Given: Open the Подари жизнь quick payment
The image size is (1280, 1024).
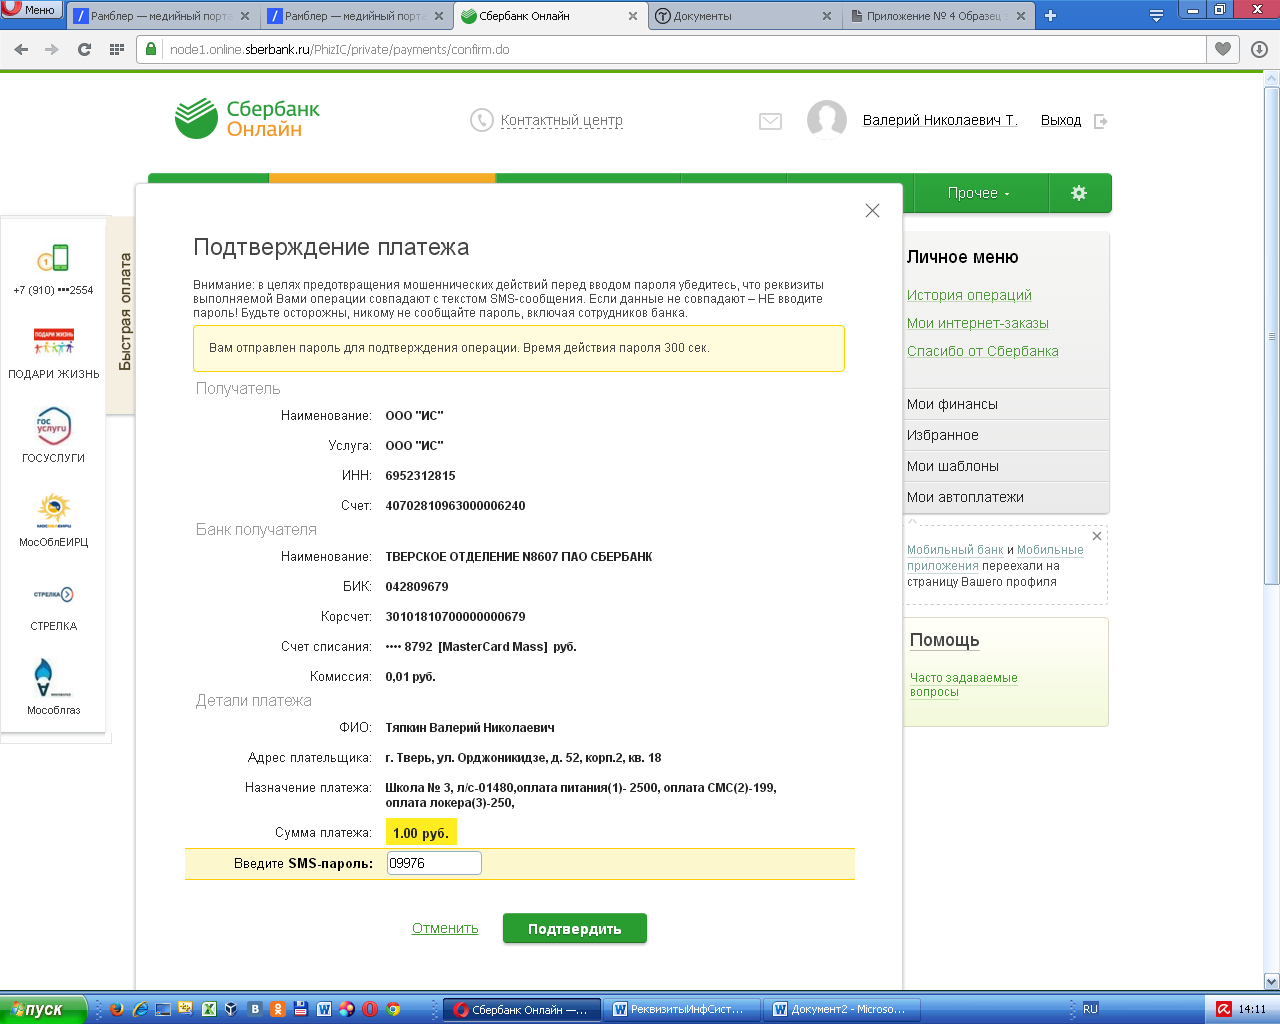Looking at the screenshot, I should click(54, 341).
